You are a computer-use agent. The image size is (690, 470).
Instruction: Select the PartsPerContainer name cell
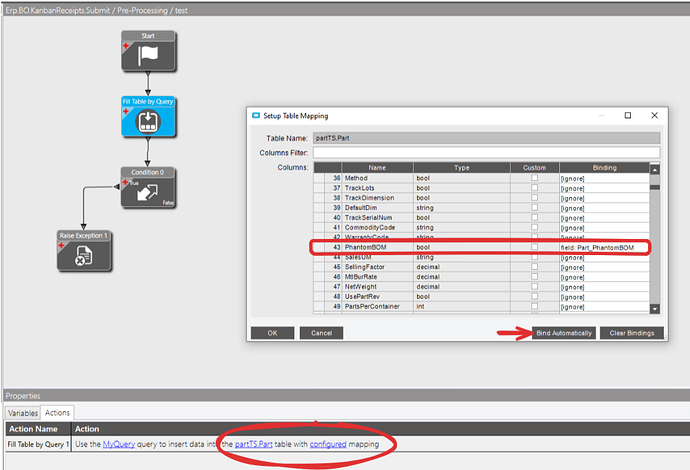377,306
